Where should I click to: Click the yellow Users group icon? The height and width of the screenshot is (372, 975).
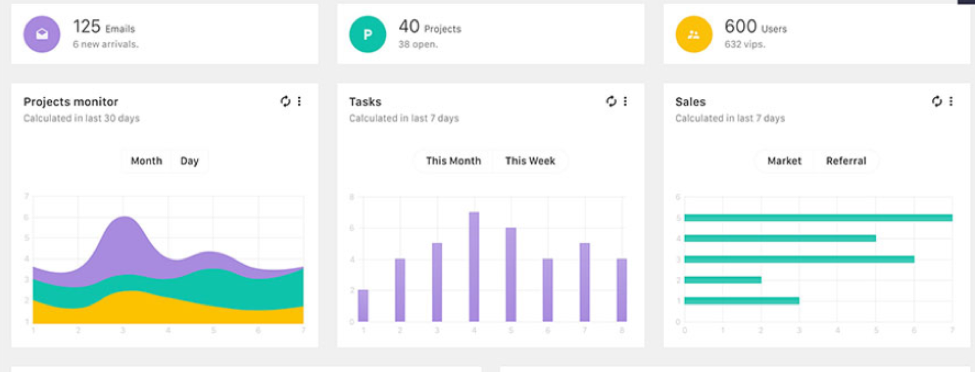coord(694,34)
